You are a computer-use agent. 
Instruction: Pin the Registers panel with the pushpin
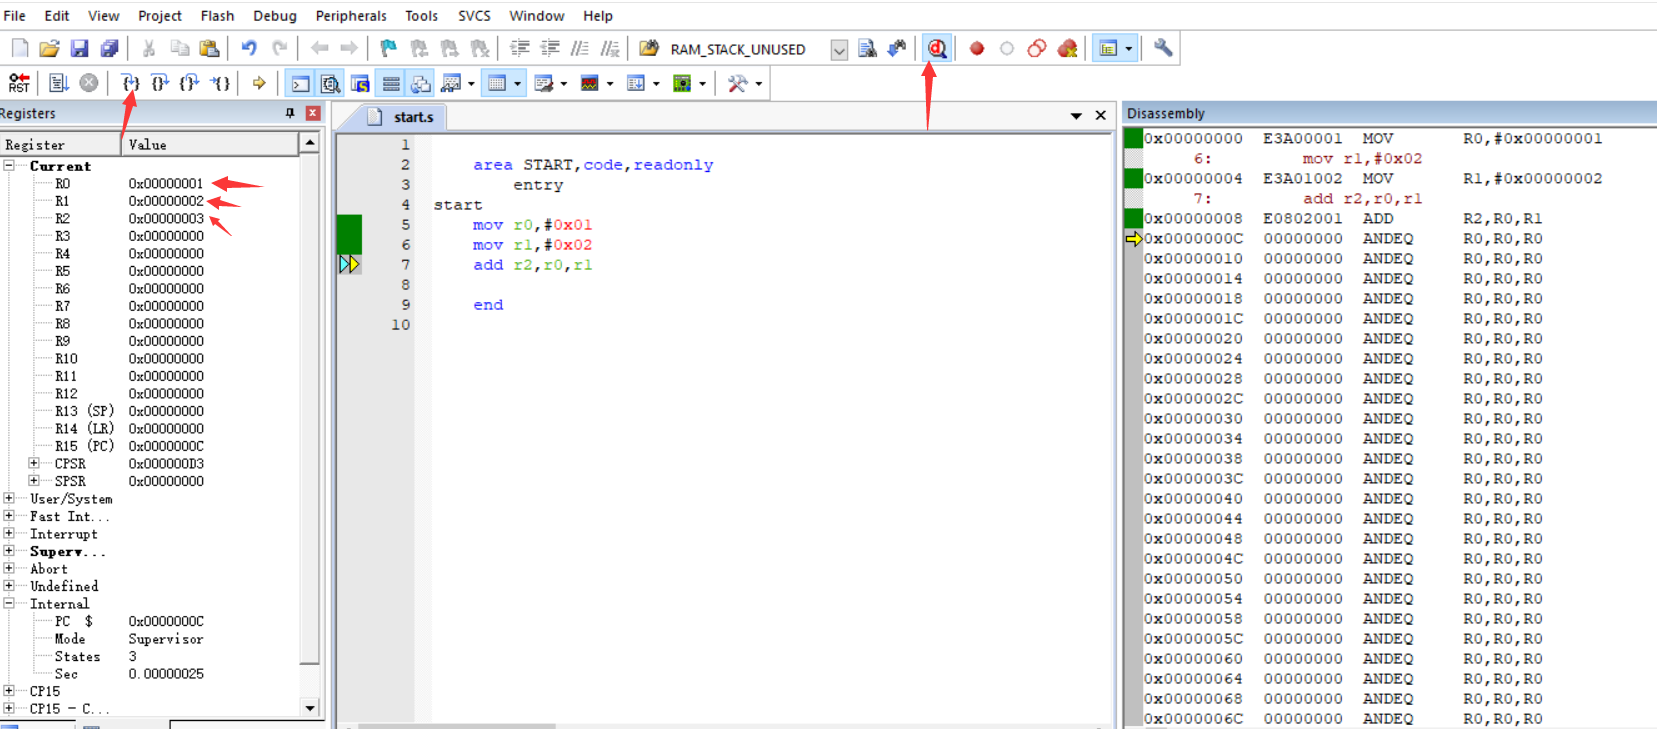(290, 113)
